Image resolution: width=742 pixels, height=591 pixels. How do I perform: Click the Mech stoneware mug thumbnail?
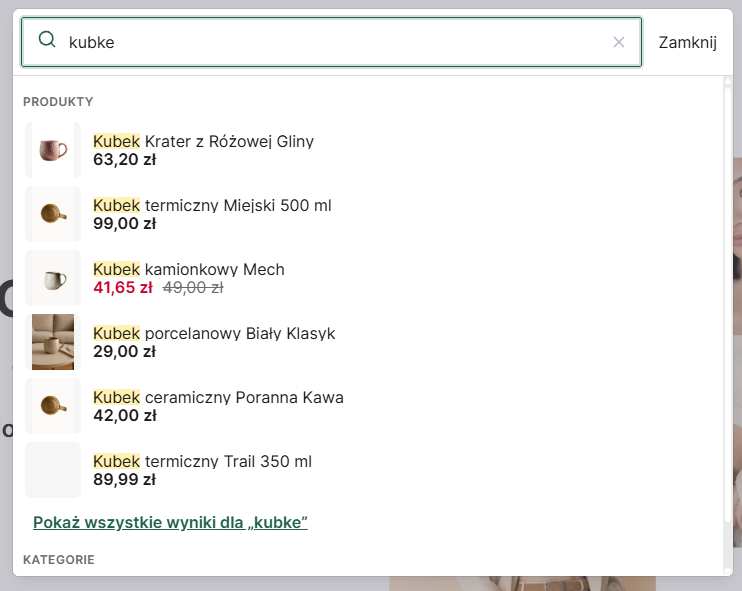point(53,278)
